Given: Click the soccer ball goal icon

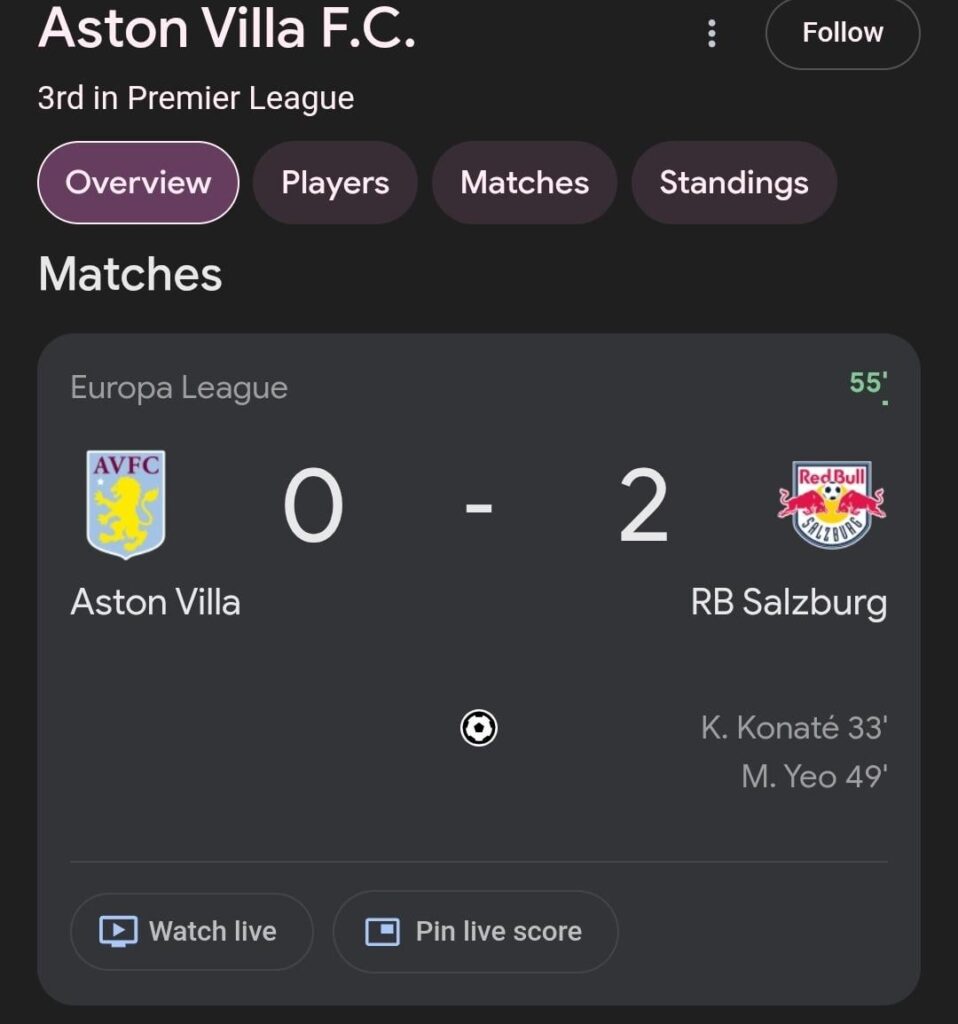Looking at the screenshot, I should (479, 728).
